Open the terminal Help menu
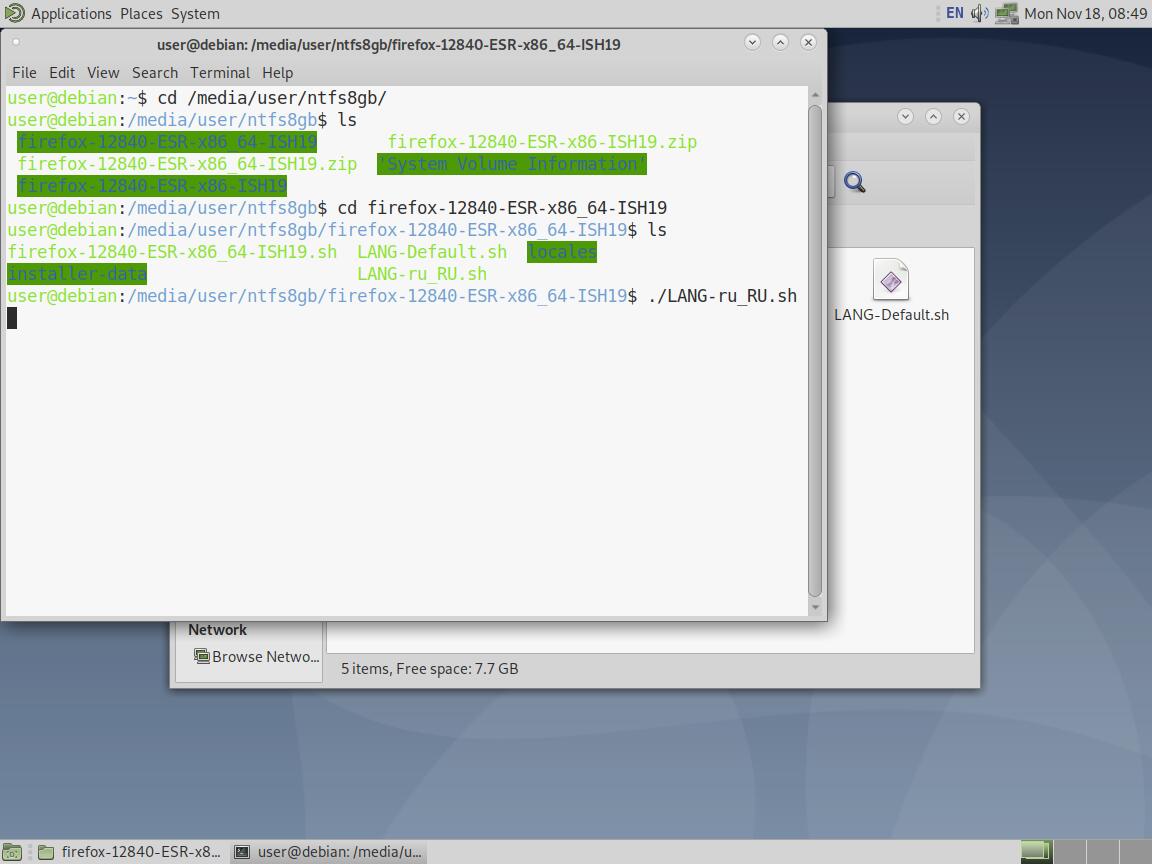This screenshot has height=864, width=1152. pos(277,72)
